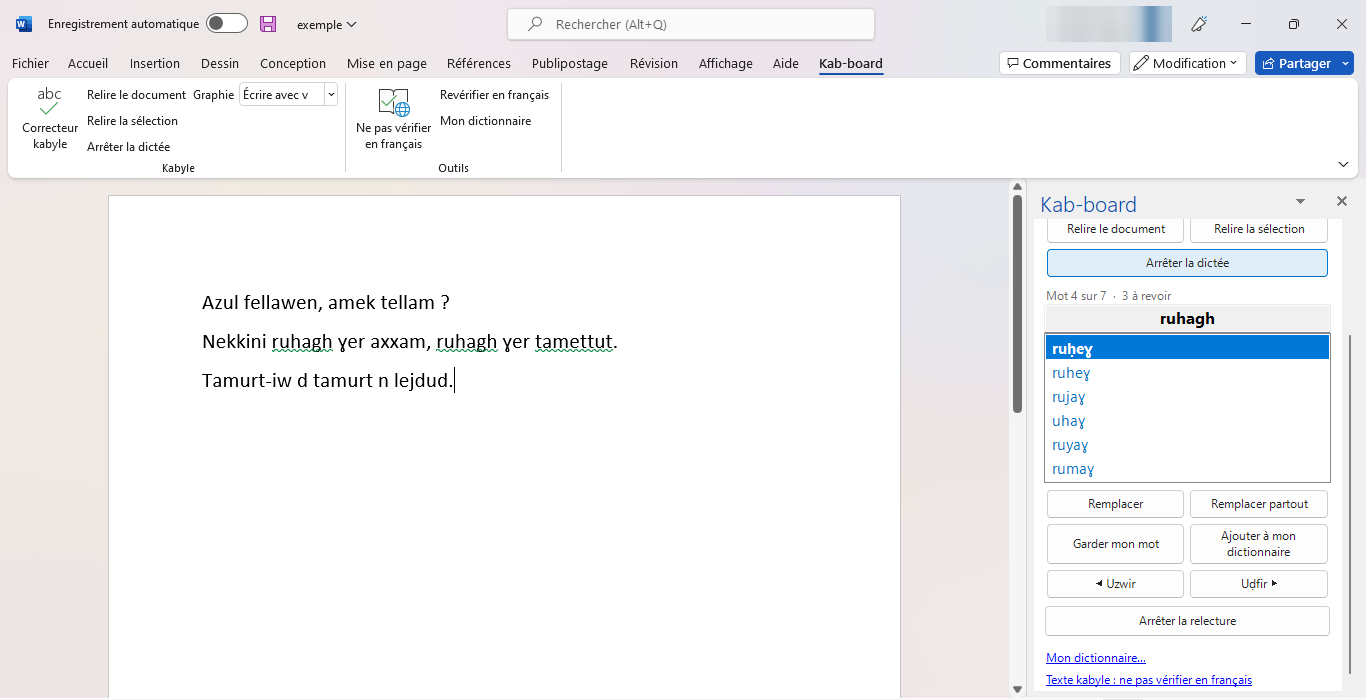The image size is (1366, 700).
Task: Select suggestion rumaɣ in list
Action: (1187, 469)
